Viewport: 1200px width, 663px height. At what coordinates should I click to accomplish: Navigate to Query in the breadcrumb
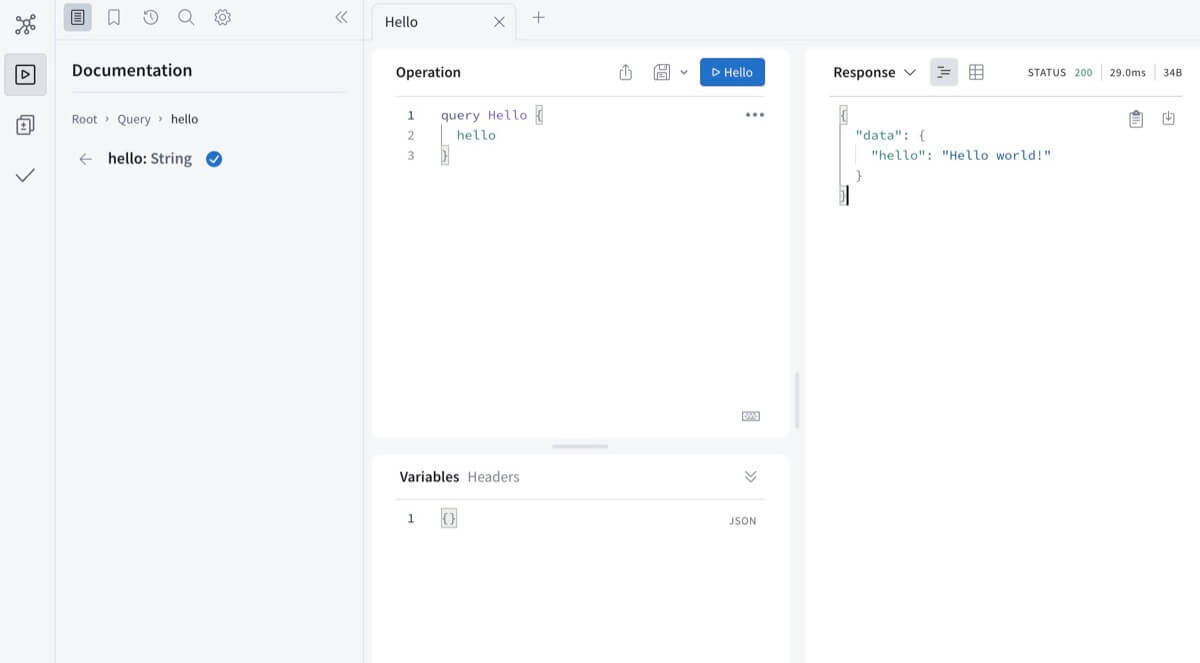pyautogui.click(x=134, y=118)
